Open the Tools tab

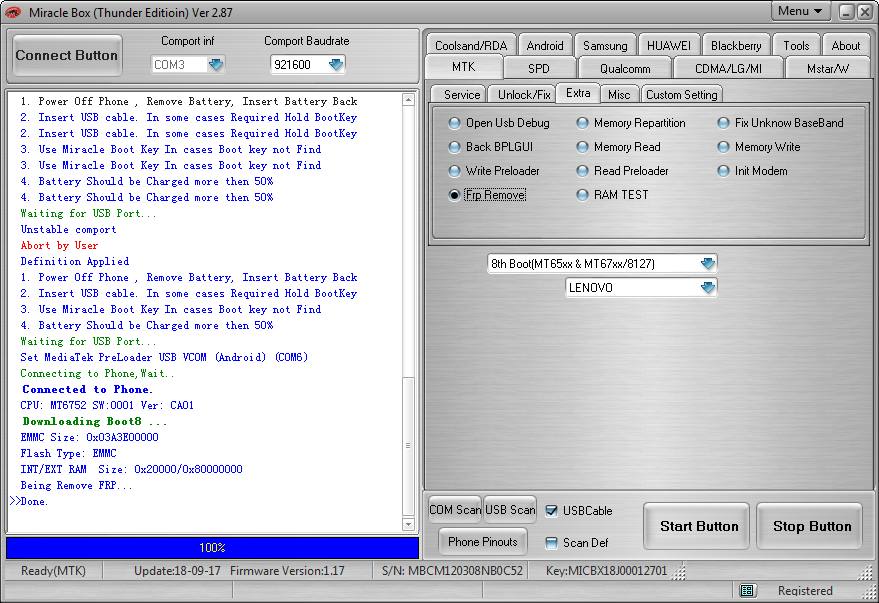pos(796,45)
